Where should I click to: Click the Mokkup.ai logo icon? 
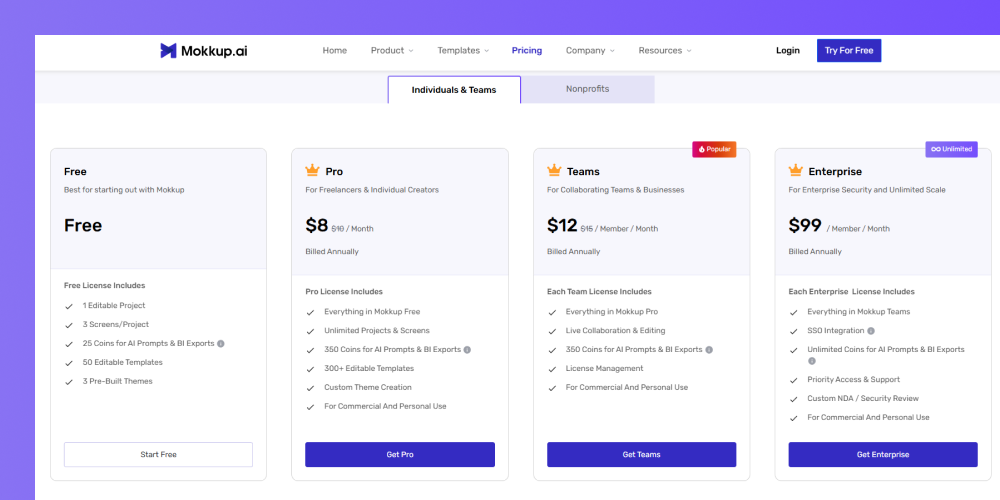(168, 50)
